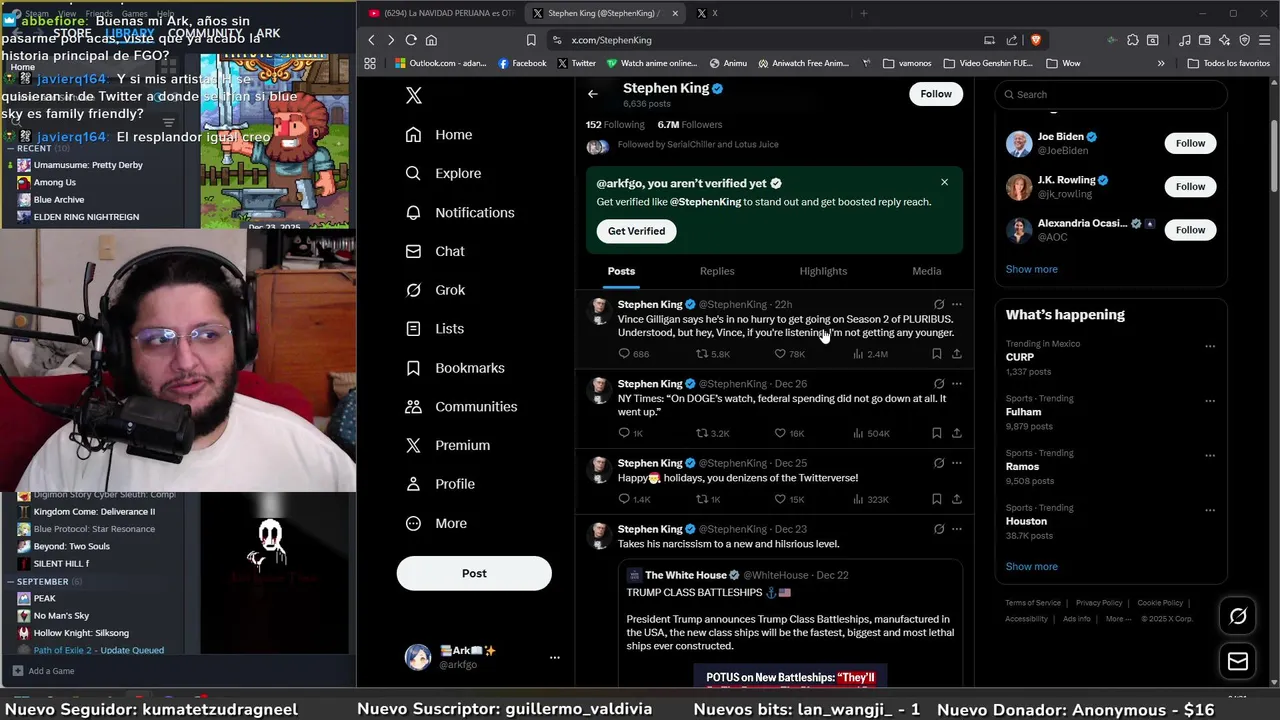Open Notifications in X sidebar

tap(460, 212)
